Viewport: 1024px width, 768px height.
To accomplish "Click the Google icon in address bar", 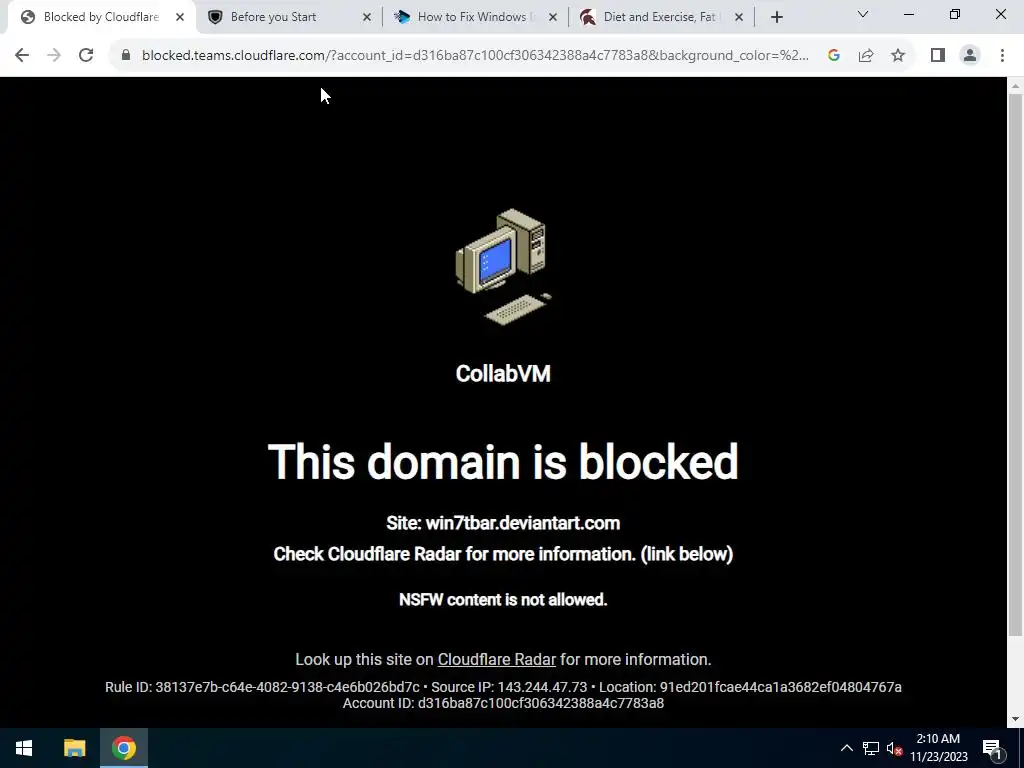I will [833, 56].
